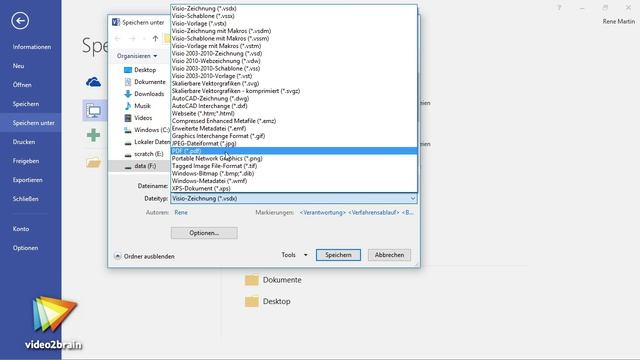
Task: Choose Windows-Bitmap (*.bmp;*.dib)
Action: [x=294, y=173]
